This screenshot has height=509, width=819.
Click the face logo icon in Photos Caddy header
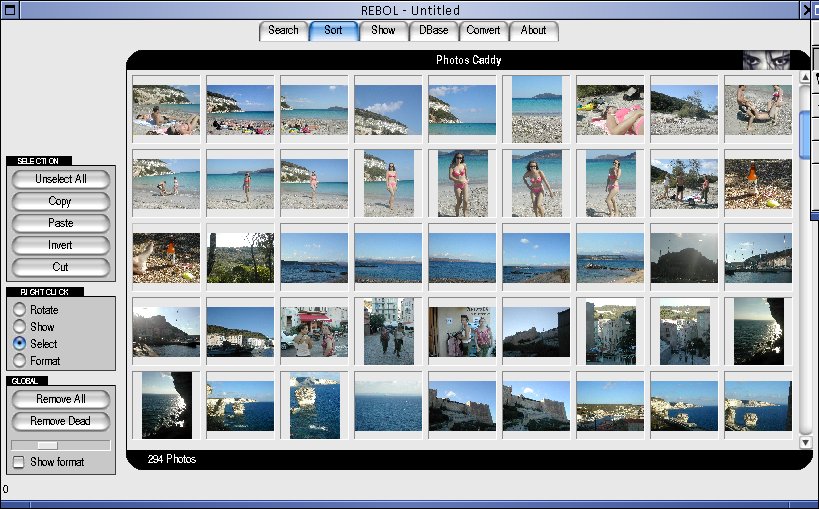point(766,60)
